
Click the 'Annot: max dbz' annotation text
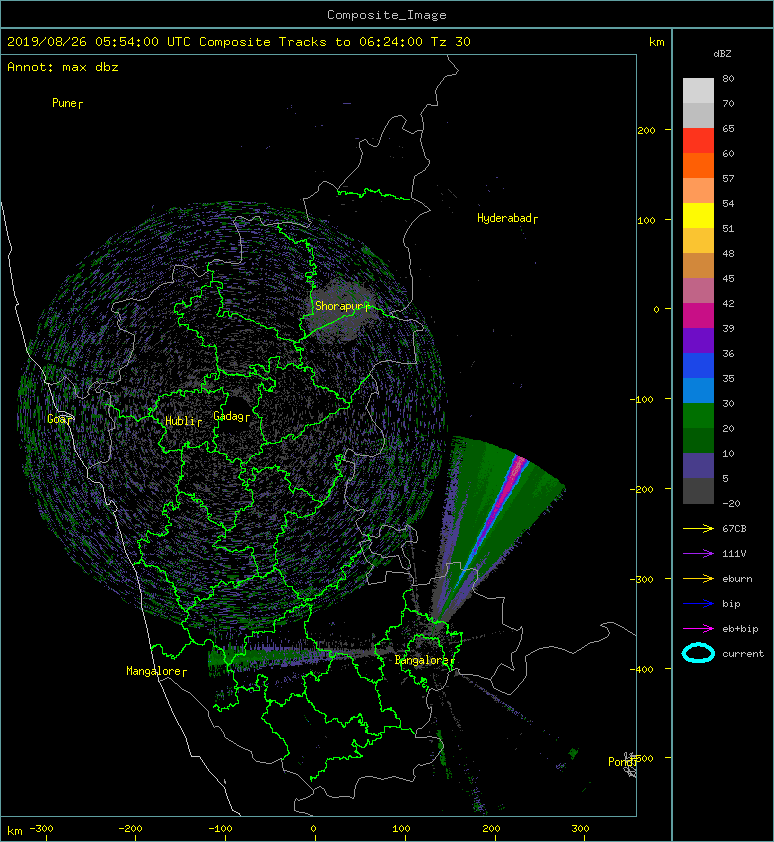pyautogui.click(x=63, y=67)
